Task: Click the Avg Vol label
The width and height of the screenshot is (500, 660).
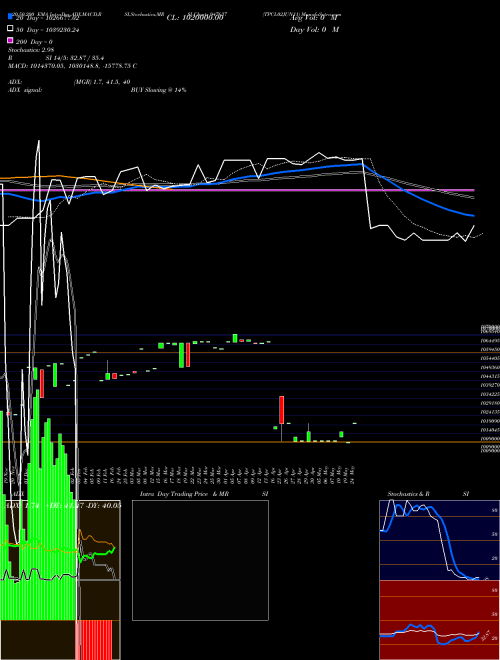Action: (313, 18)
